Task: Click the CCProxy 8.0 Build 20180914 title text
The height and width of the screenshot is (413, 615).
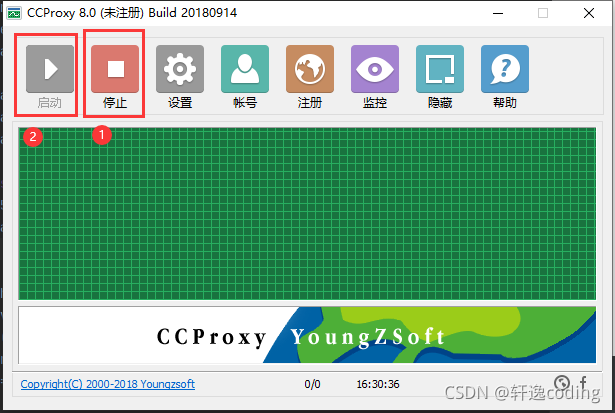Action: 132,13
